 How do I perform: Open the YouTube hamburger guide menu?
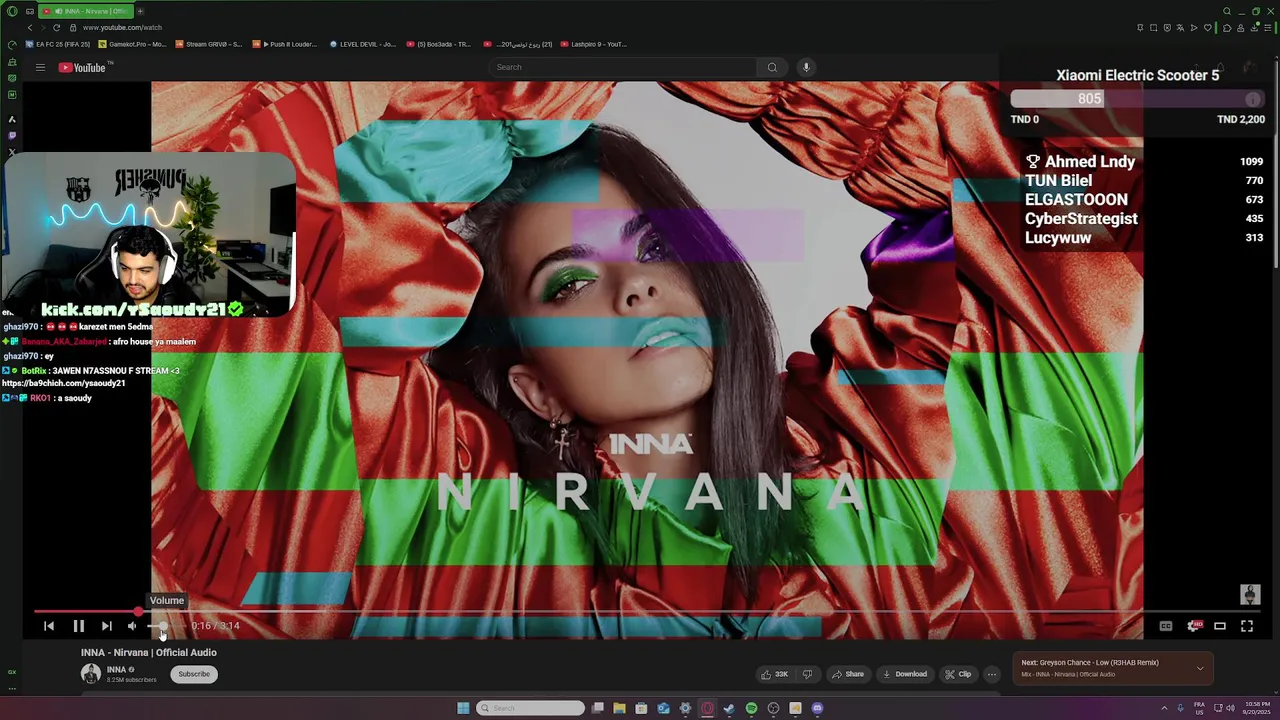[40, 67]
